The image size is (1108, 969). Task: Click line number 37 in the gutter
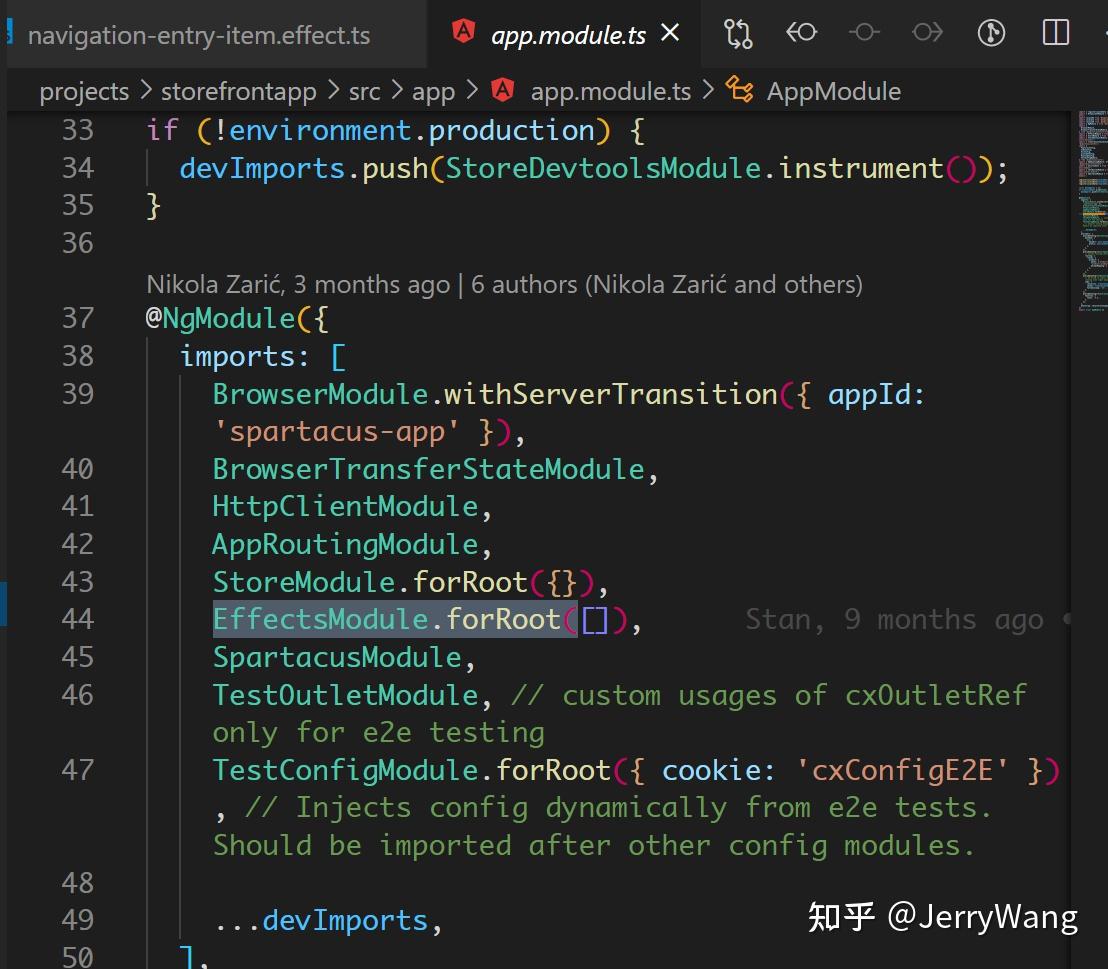pyautogui.click(x=78, y=318)
